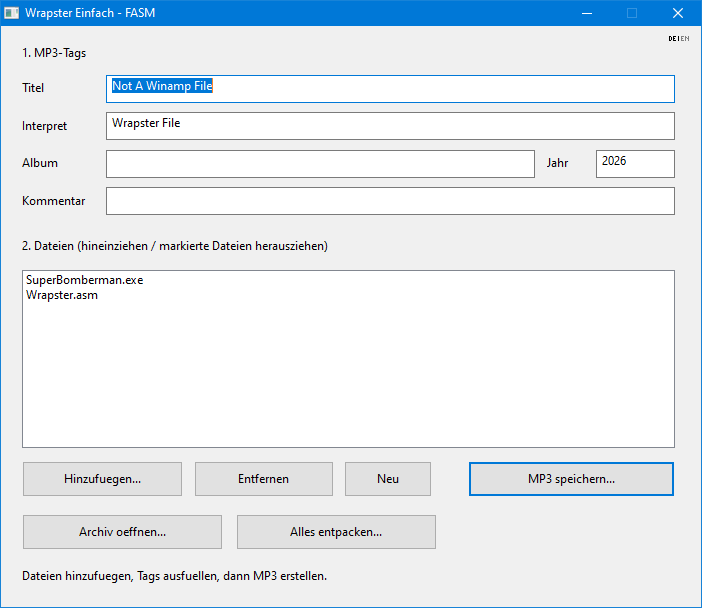Select the DE language option
This screenshot has height=608, width=702.
click(x=672, y=39)
